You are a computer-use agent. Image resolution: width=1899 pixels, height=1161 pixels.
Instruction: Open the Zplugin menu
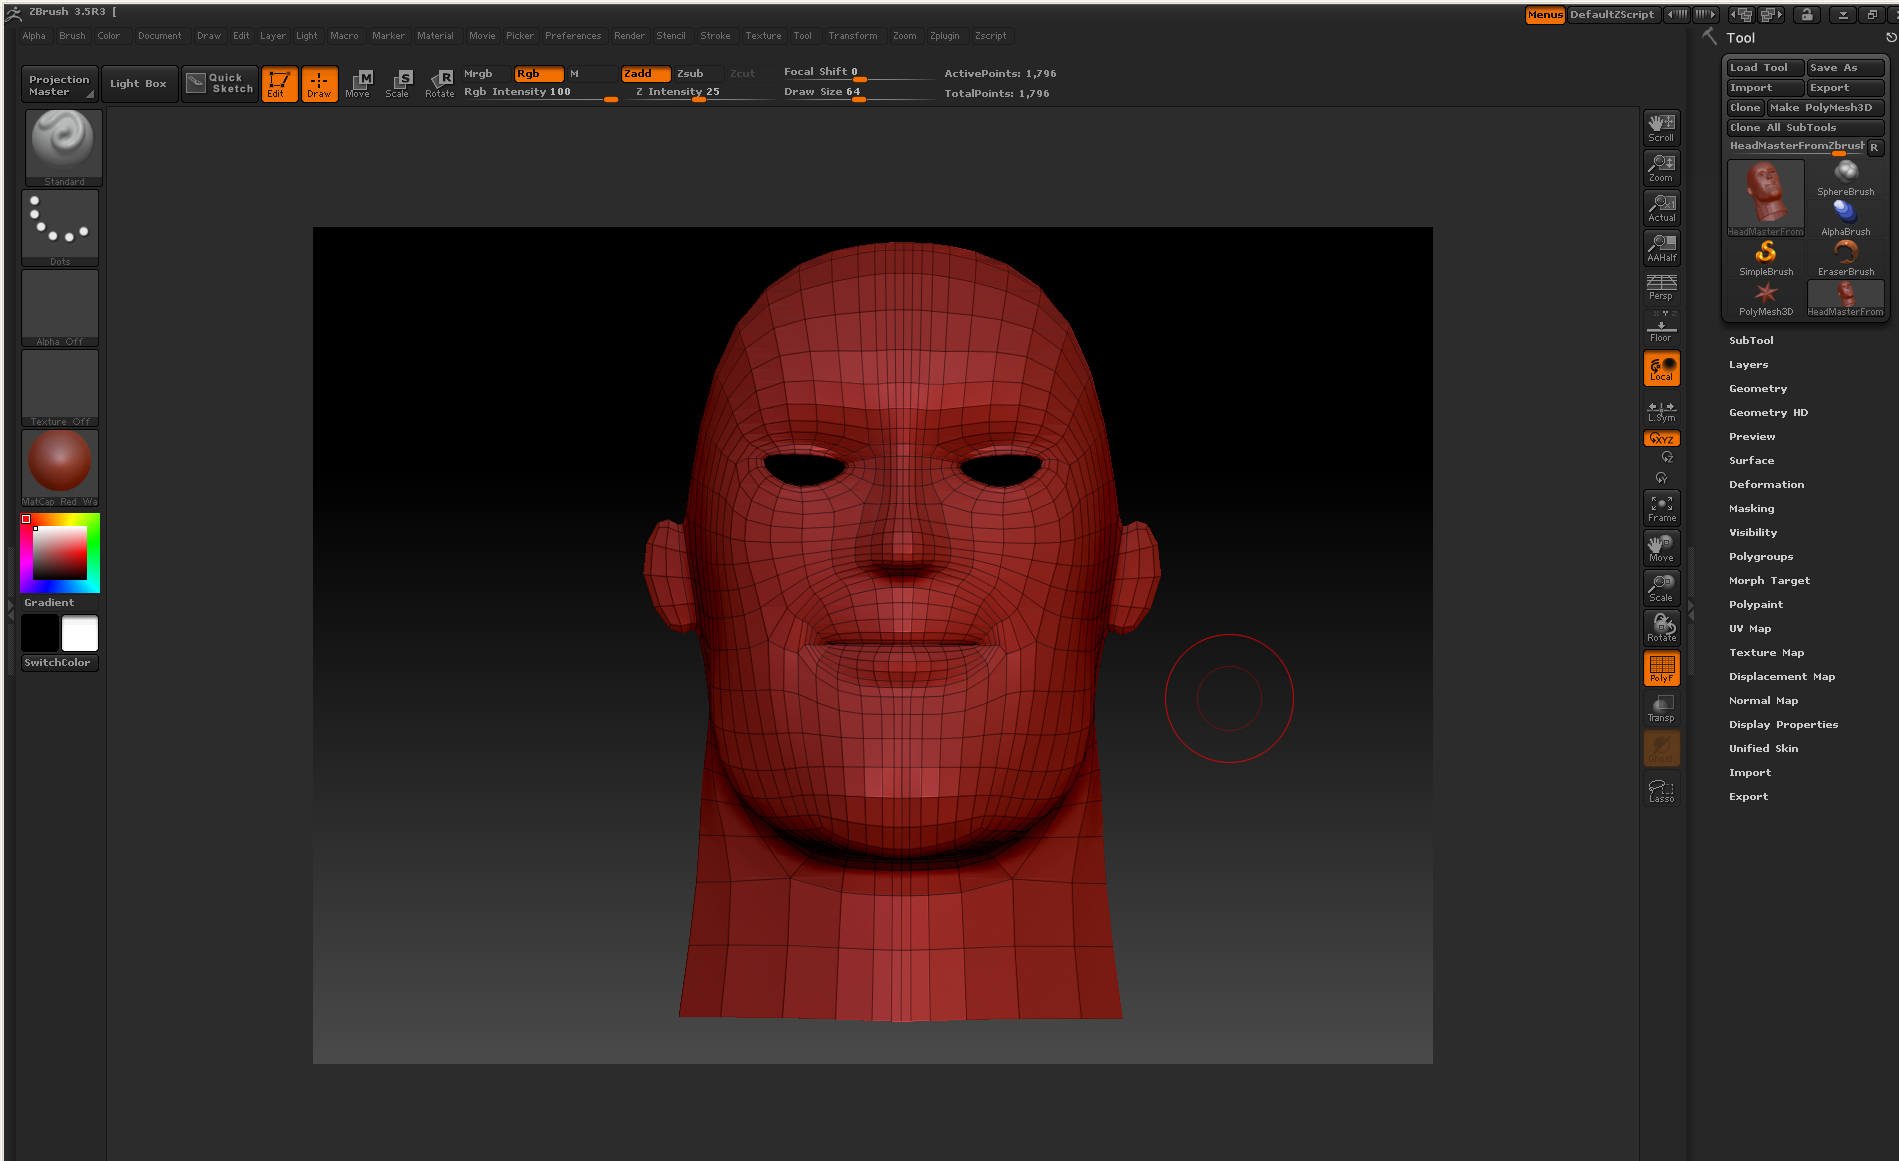click(x=943, y=36)
